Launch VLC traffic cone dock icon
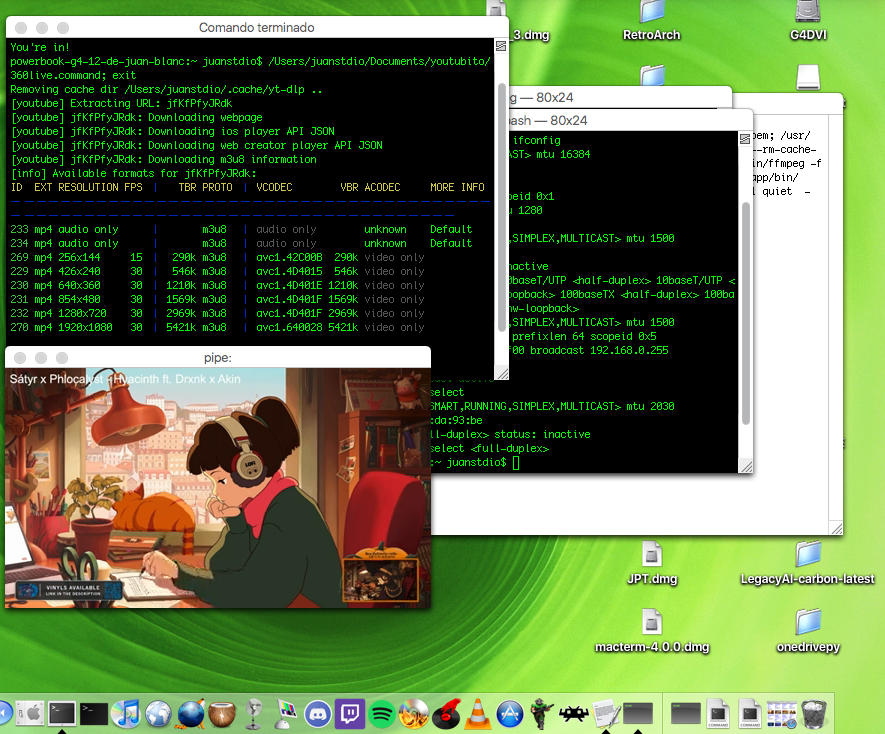This screenshot has width=885, height=734. pyautogui.click(x=477, y=713)
